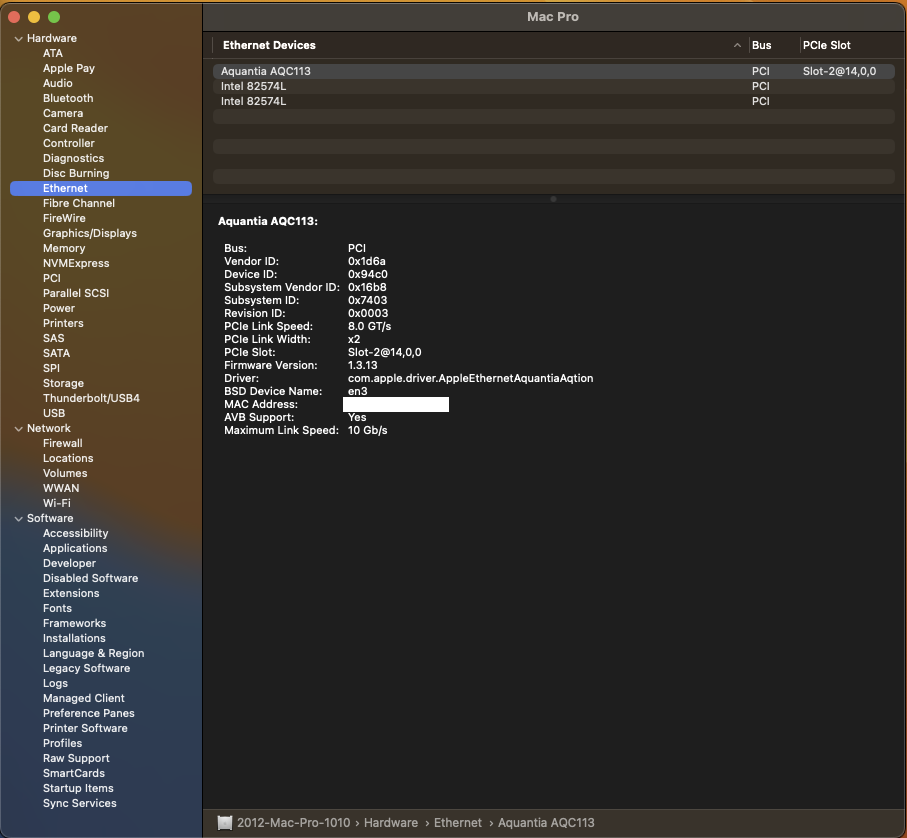This screenshot has height=838, width=907.
Task: Select Disc Burning item
Action: (x=76, y=173)
